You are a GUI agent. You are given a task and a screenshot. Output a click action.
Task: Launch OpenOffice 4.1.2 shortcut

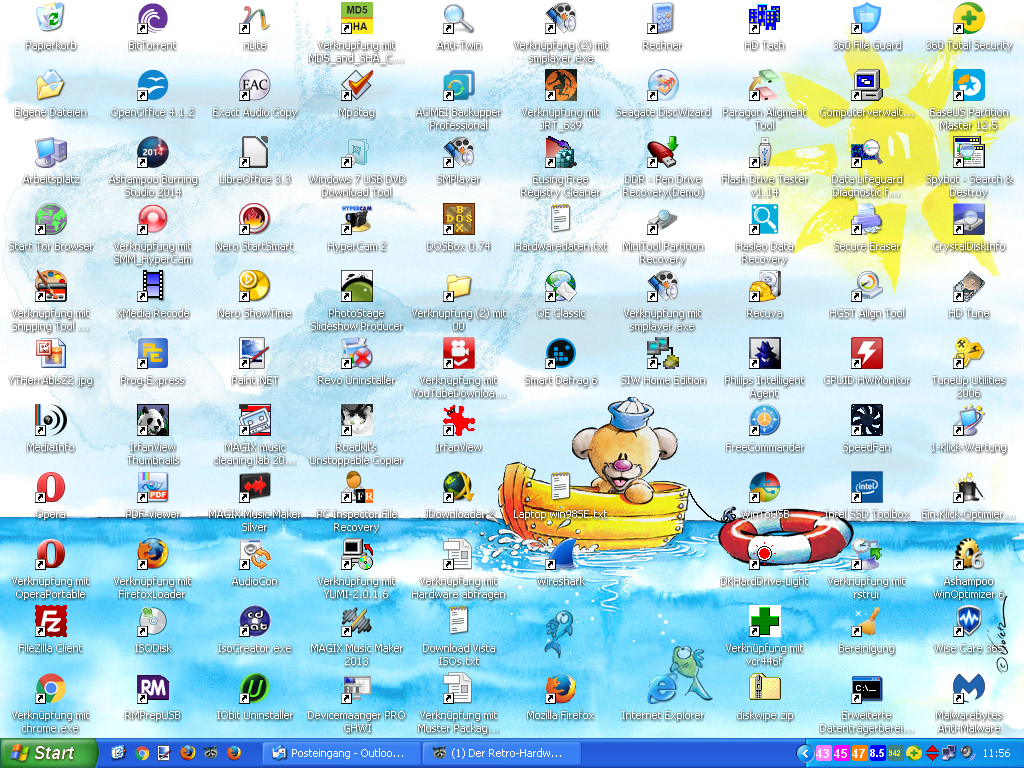pos(153,86)
